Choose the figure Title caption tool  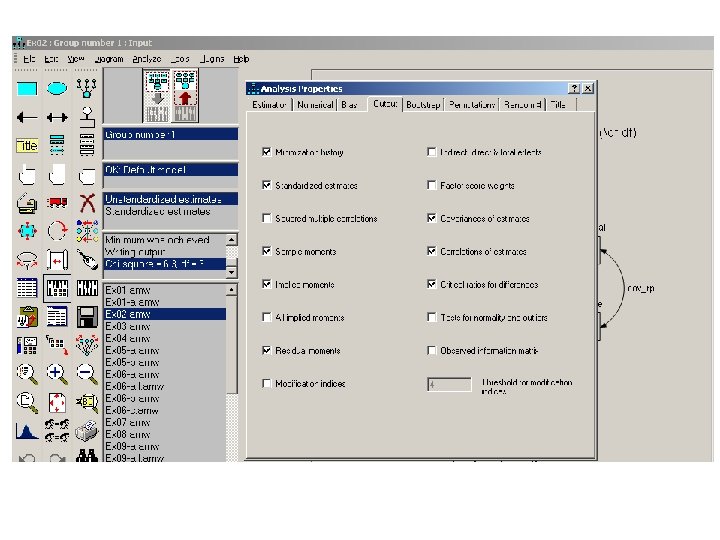pos(27,146)
